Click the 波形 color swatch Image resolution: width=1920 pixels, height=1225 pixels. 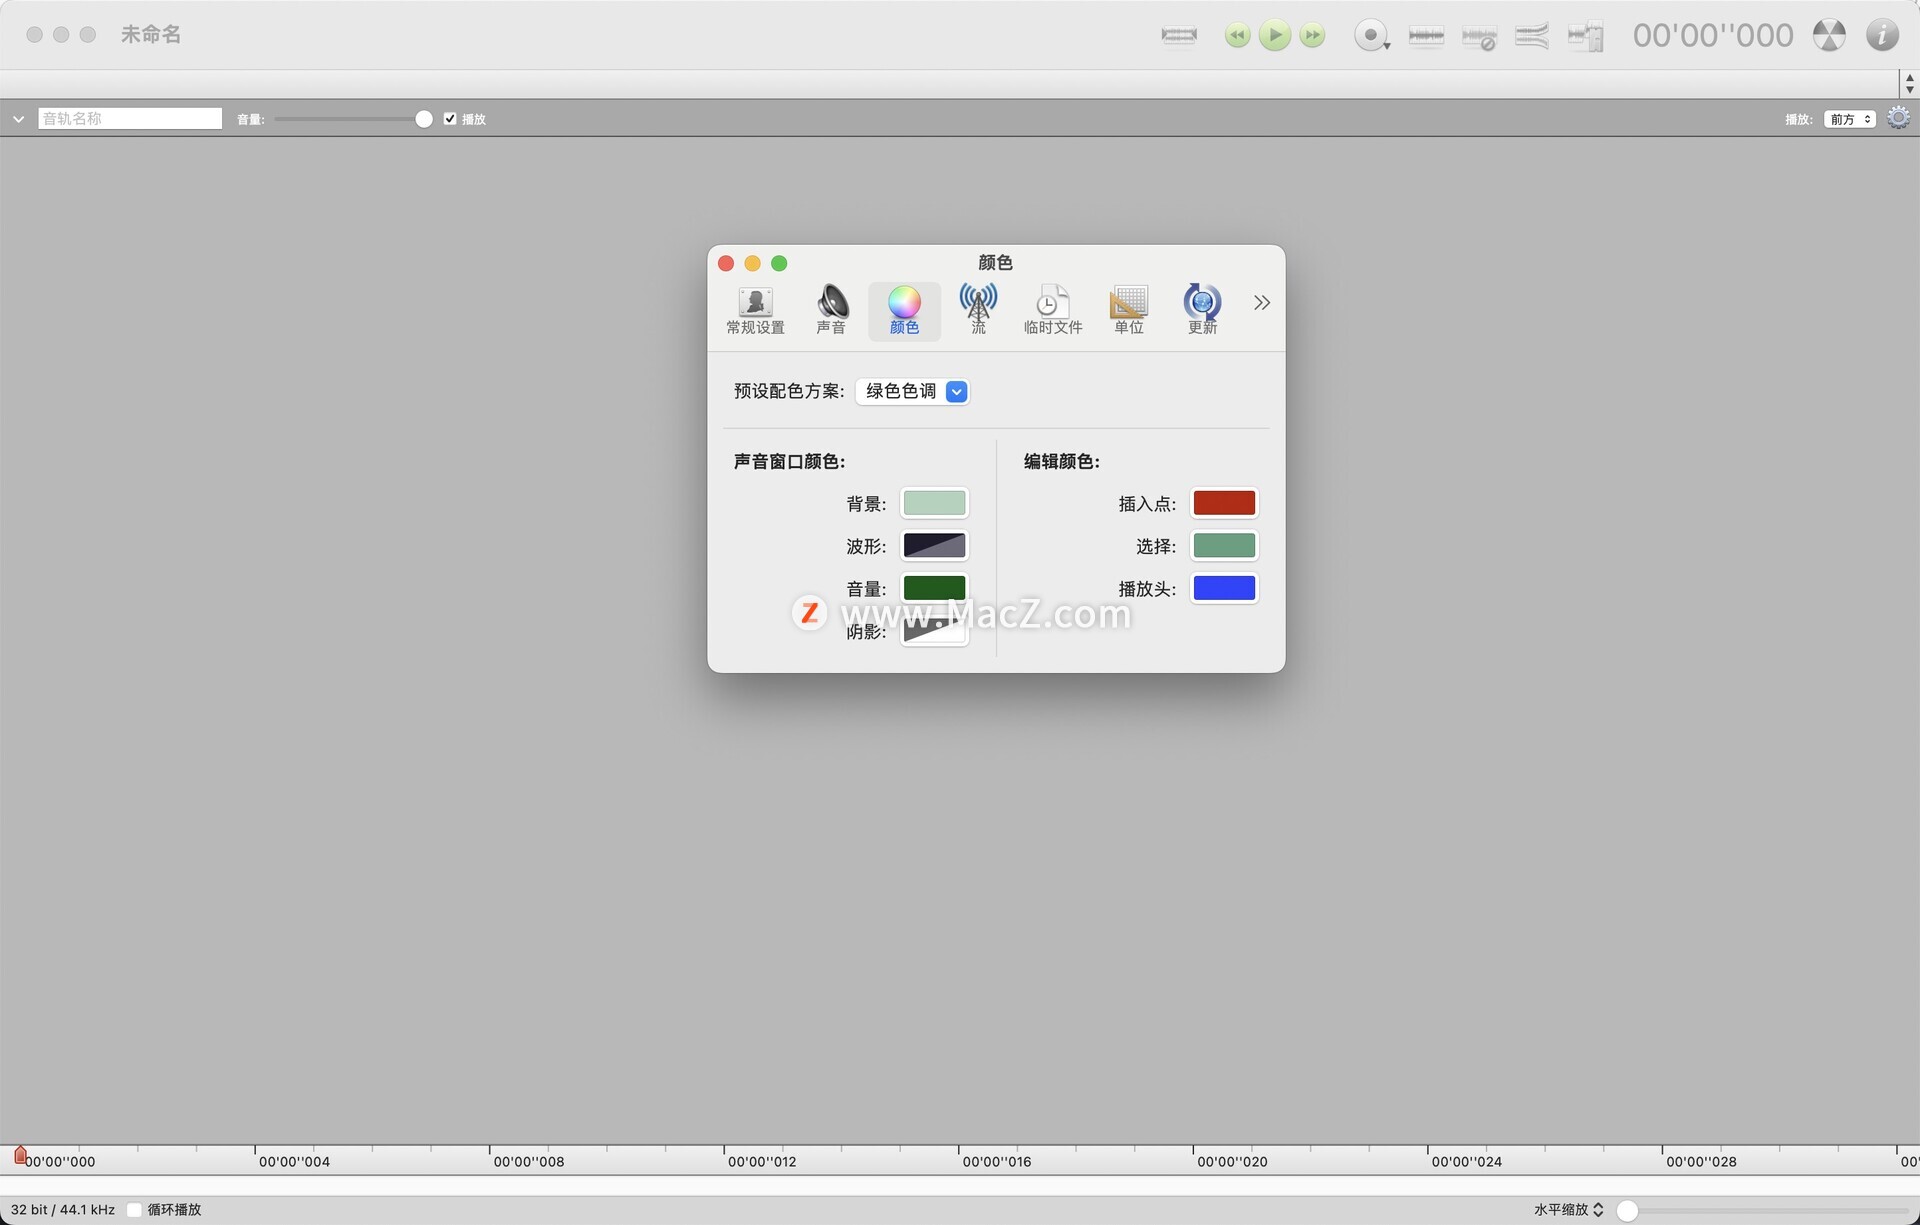point(934,545)
